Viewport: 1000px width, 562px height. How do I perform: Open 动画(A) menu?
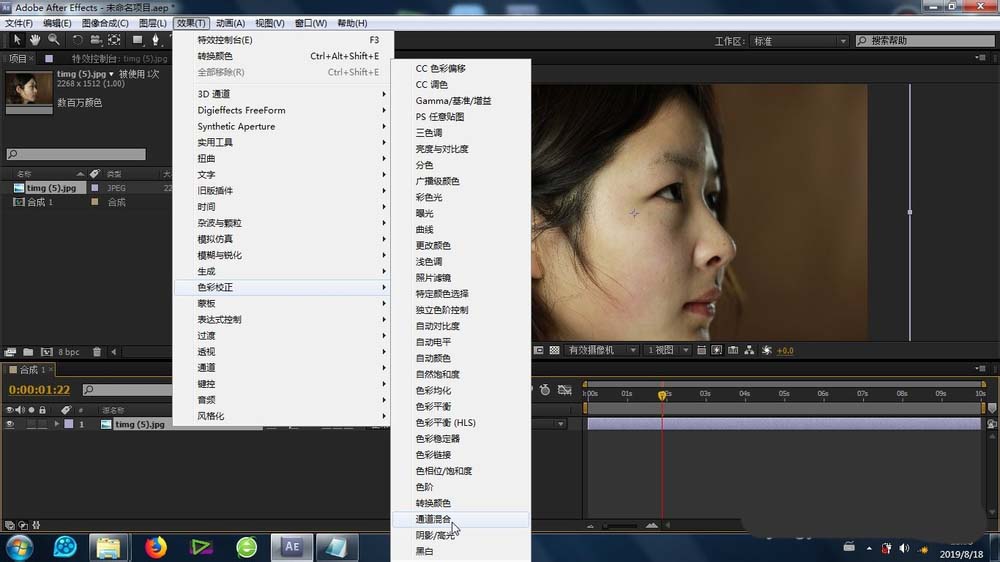tap(230, 23)
